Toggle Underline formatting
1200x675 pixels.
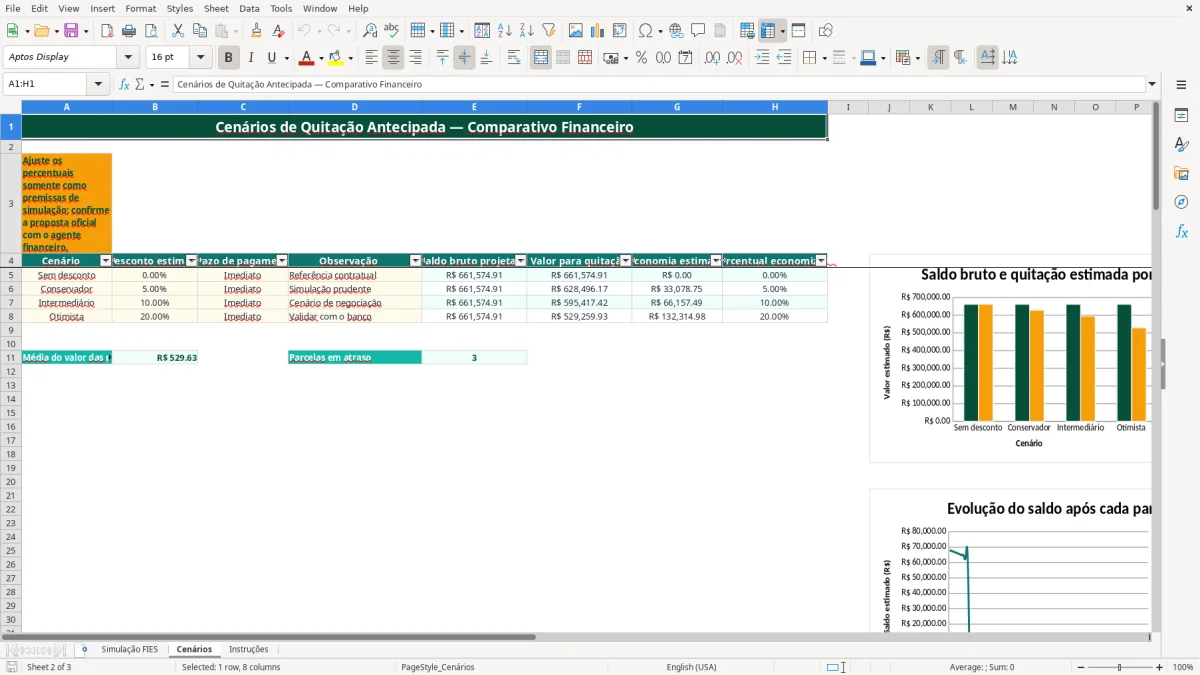[x=271, y=58]
